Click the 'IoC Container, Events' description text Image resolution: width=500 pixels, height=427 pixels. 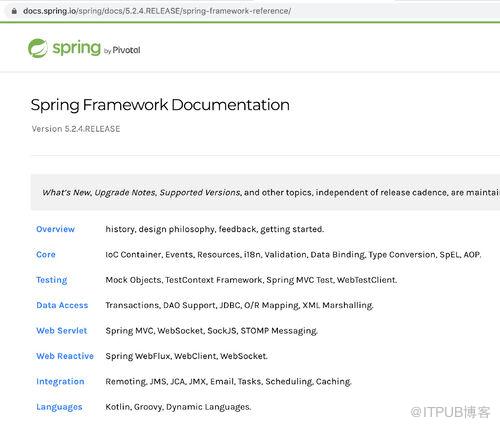[x=293, y=255]
